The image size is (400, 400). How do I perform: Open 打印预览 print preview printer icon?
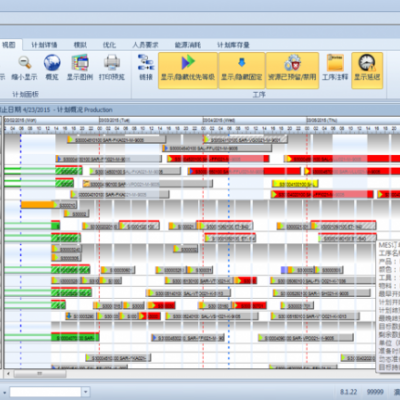tap(112, 63)
